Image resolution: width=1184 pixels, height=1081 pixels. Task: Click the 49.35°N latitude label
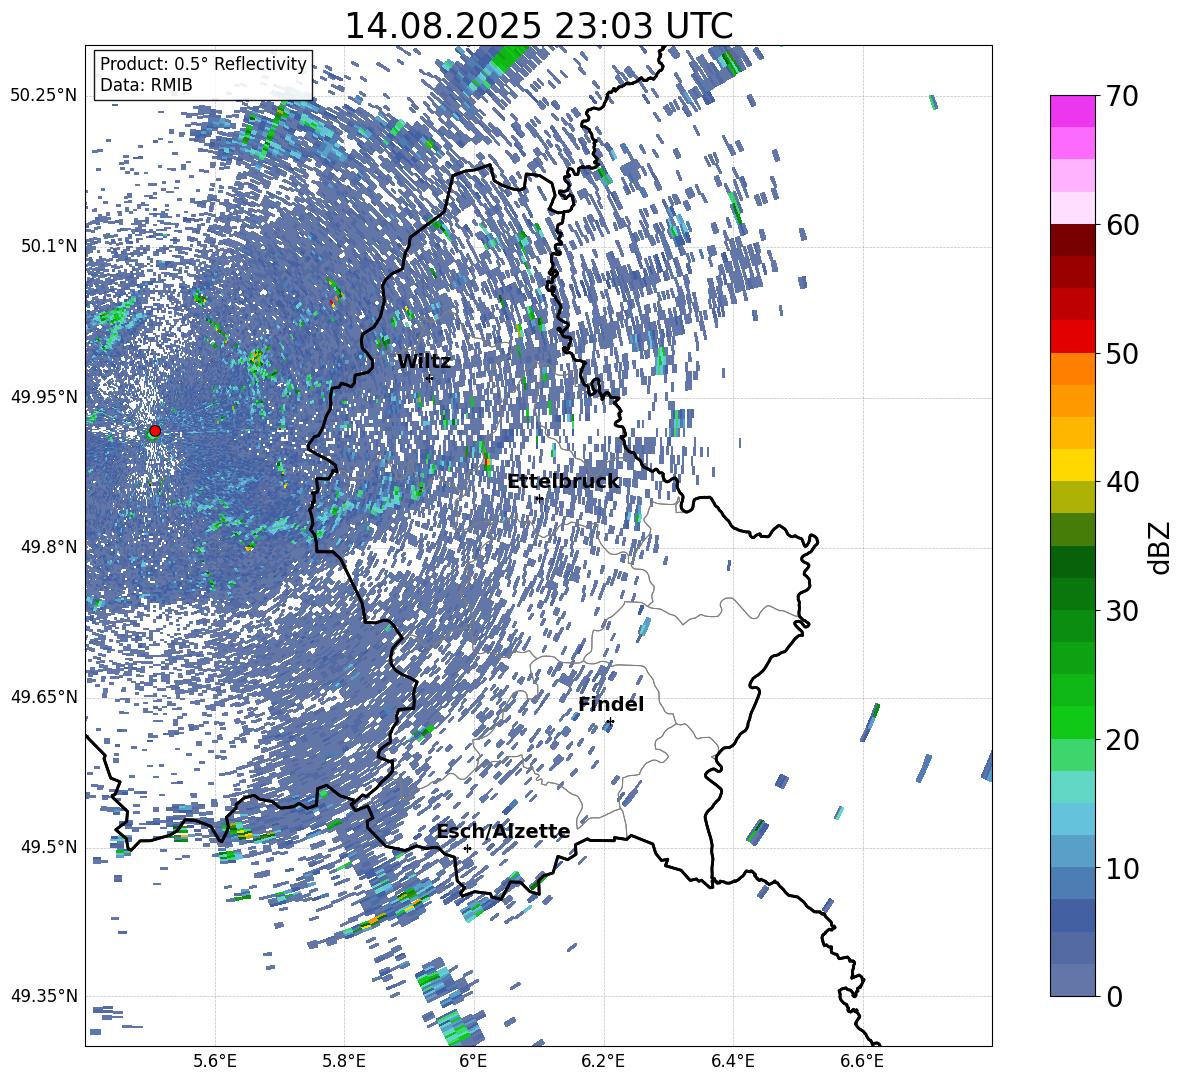pos(44,996)
